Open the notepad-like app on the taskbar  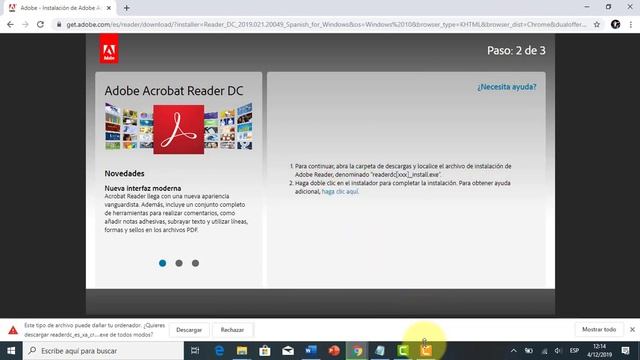380,351
